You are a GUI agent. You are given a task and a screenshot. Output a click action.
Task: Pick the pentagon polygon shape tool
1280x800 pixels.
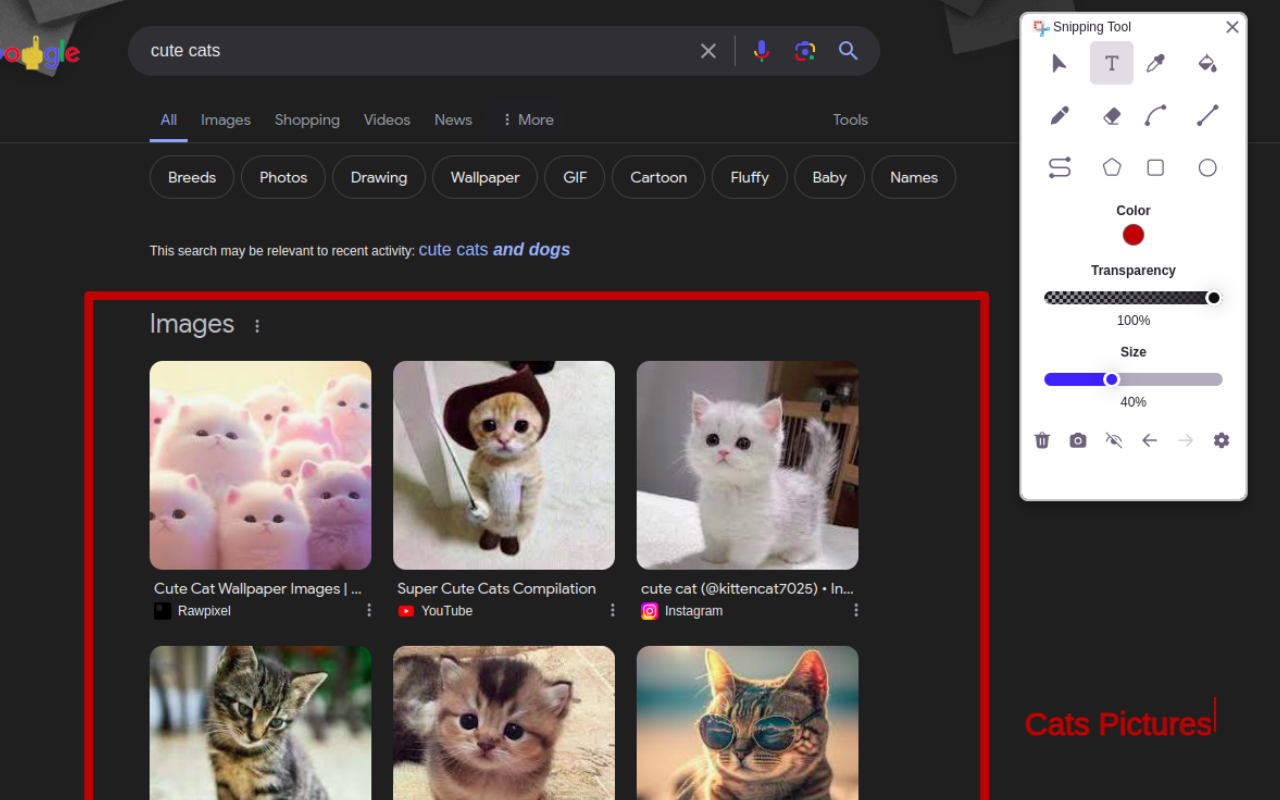(1111, 167)
